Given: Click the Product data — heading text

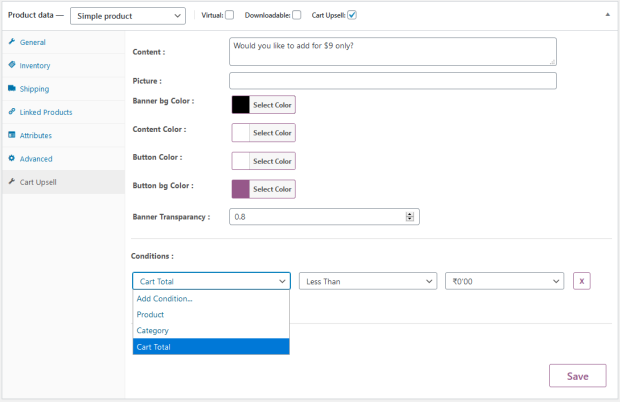Looking at the screenshot, I should tap(36, 15).
